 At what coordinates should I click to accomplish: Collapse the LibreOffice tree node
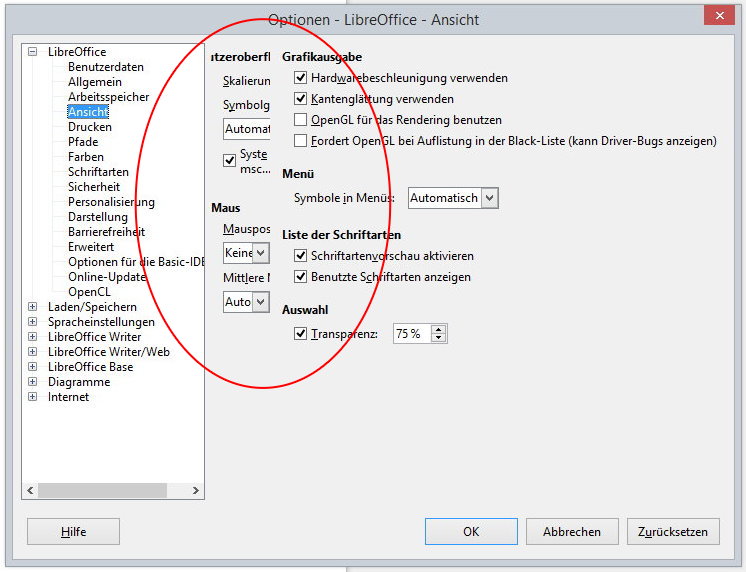click(32, 51)
